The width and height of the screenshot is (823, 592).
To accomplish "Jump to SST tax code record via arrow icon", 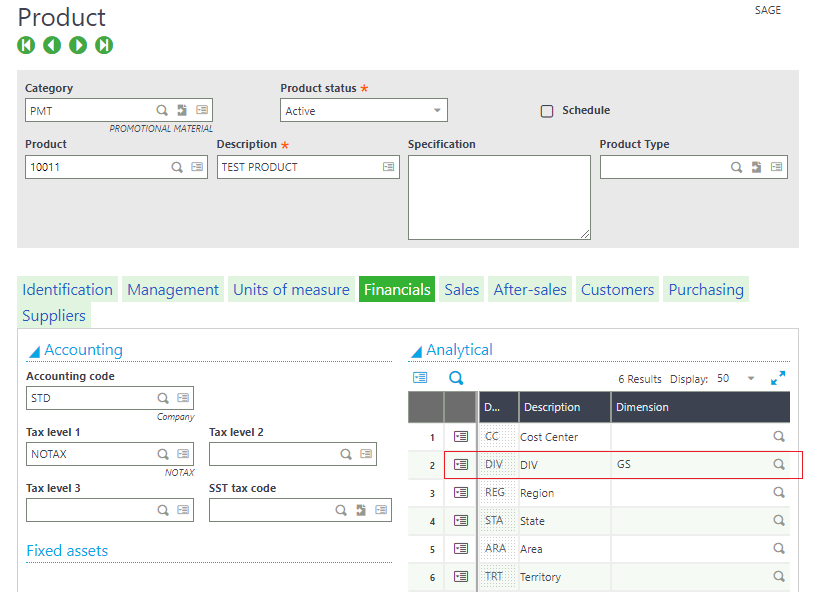I will tap(361, 510).
